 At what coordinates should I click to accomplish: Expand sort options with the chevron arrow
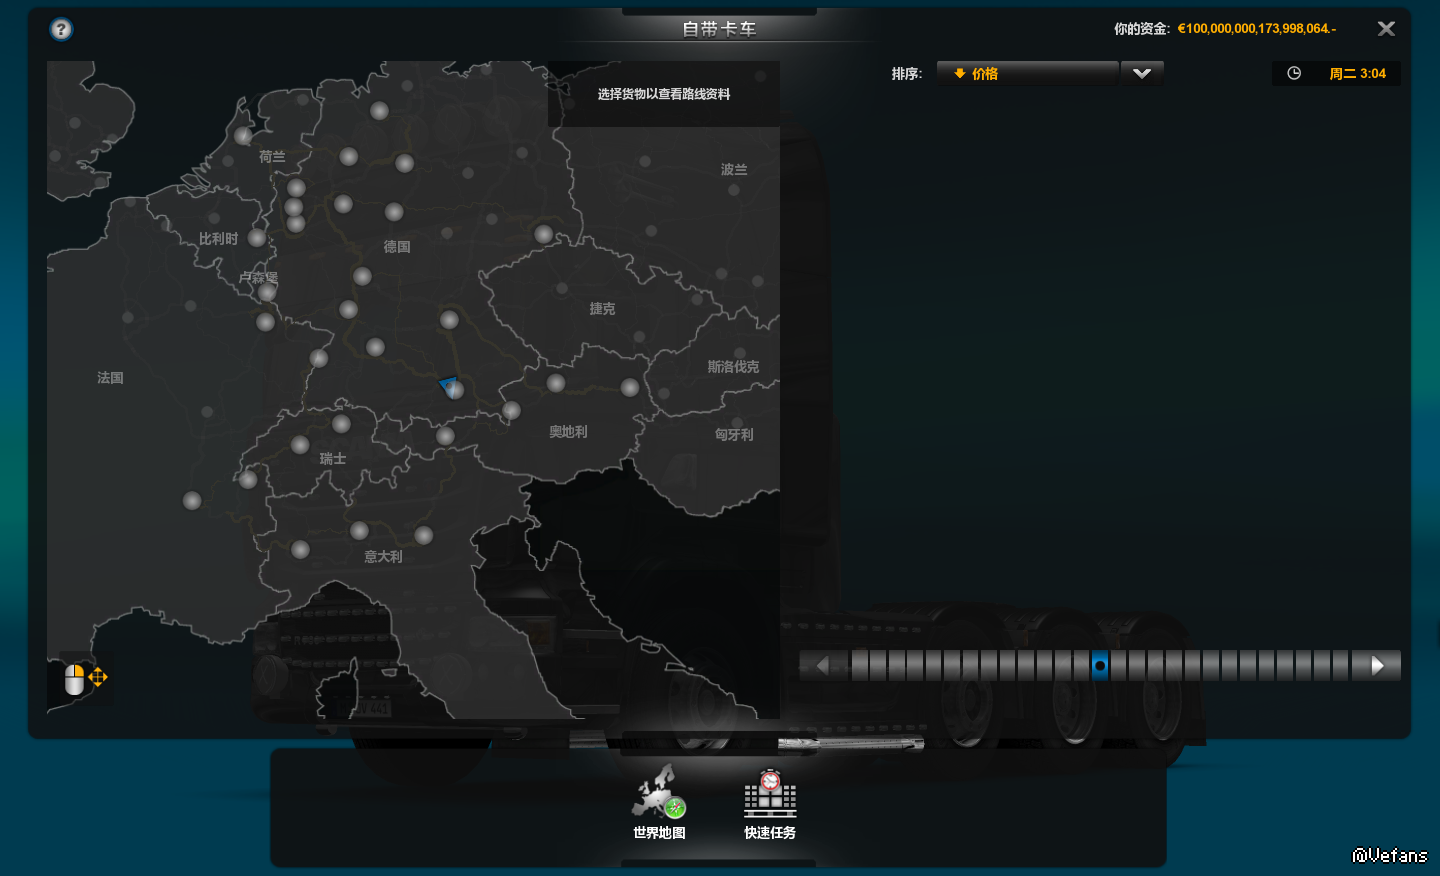(x=1142, y=73)
